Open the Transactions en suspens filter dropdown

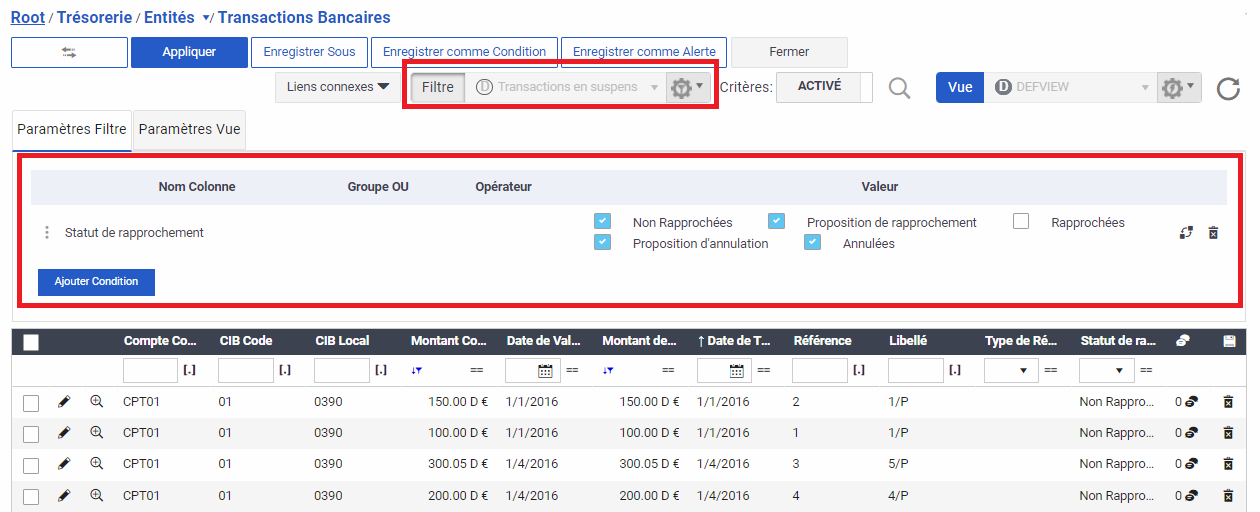[567, 87]
